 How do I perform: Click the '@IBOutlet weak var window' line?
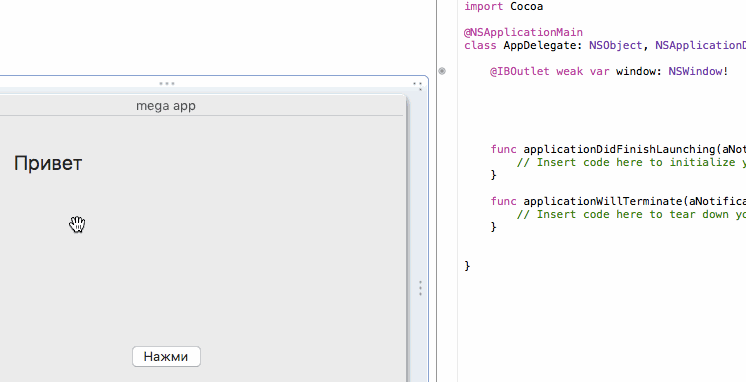609,71
